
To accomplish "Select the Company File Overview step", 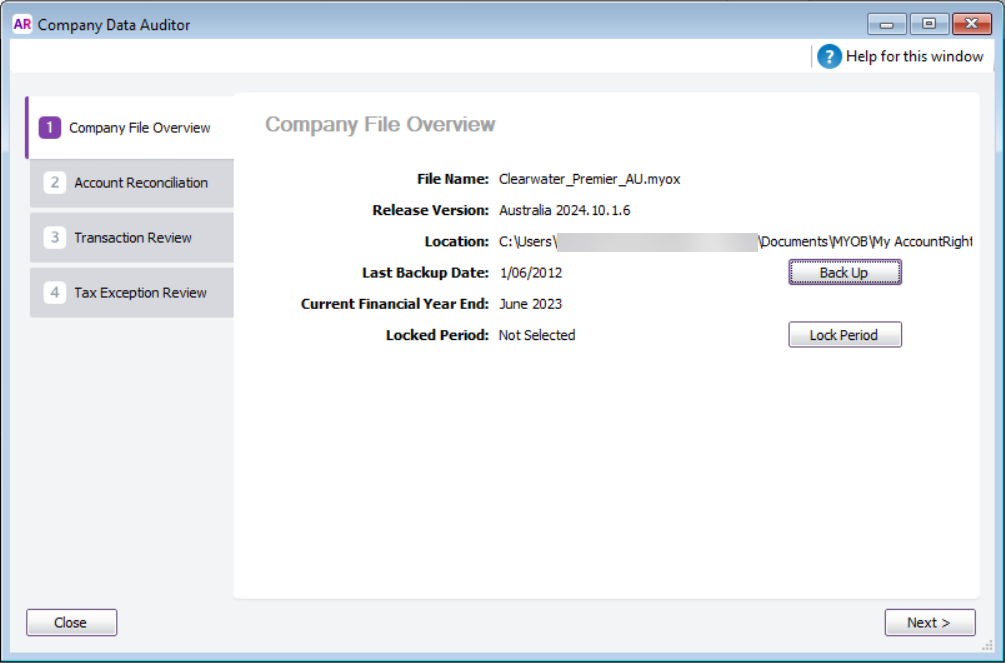I will coord(131,128).
